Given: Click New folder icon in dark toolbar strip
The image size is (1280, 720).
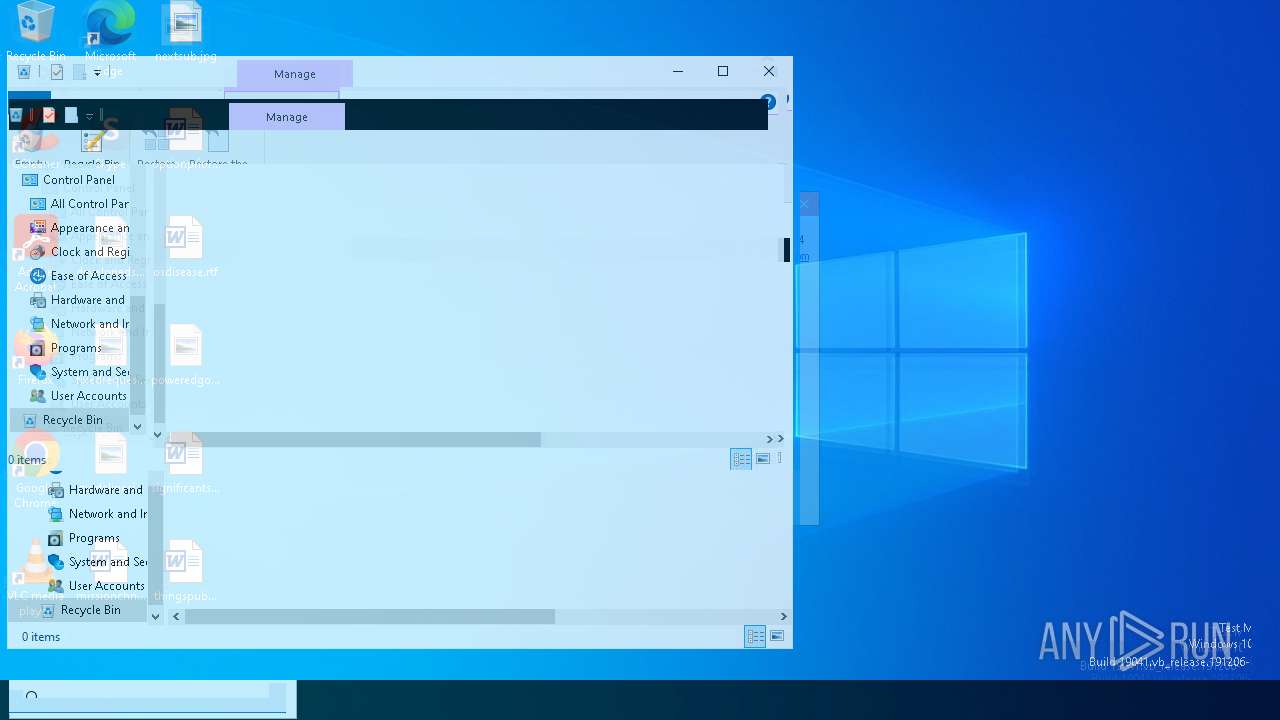Looking at the screenshot, I should point(71,115).
